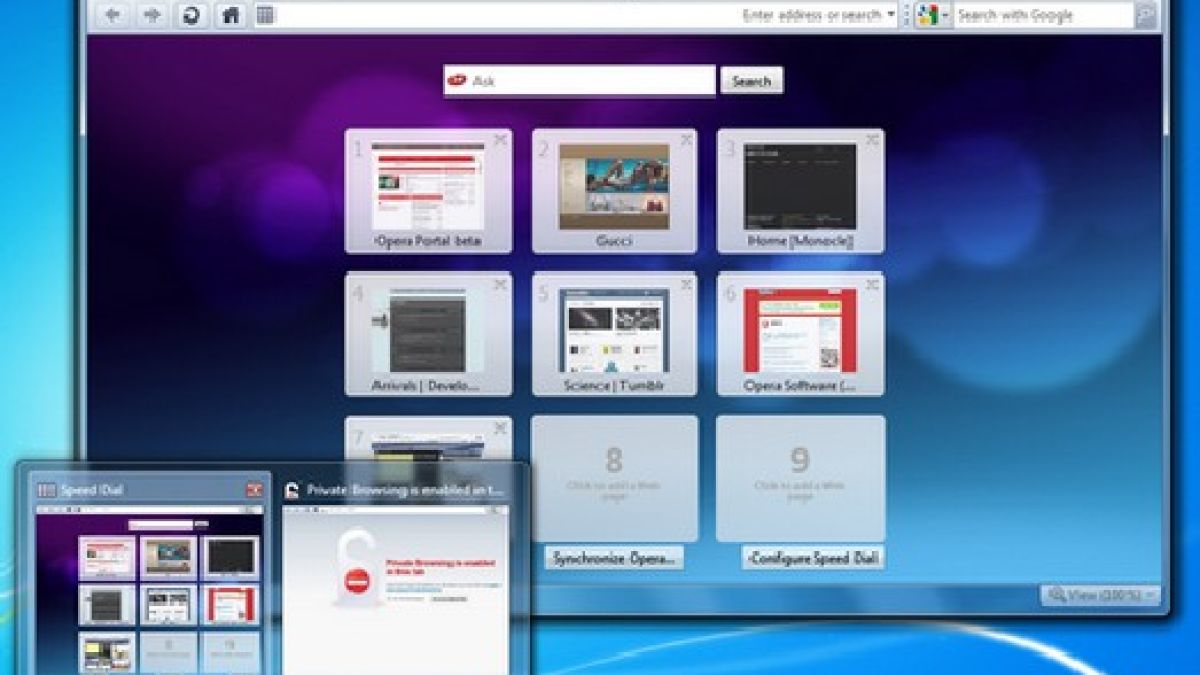The height and width of the screenshot is (675, 1200).
Task: Close the Speed Dial preview with red X
Action: tap(254, 490)
